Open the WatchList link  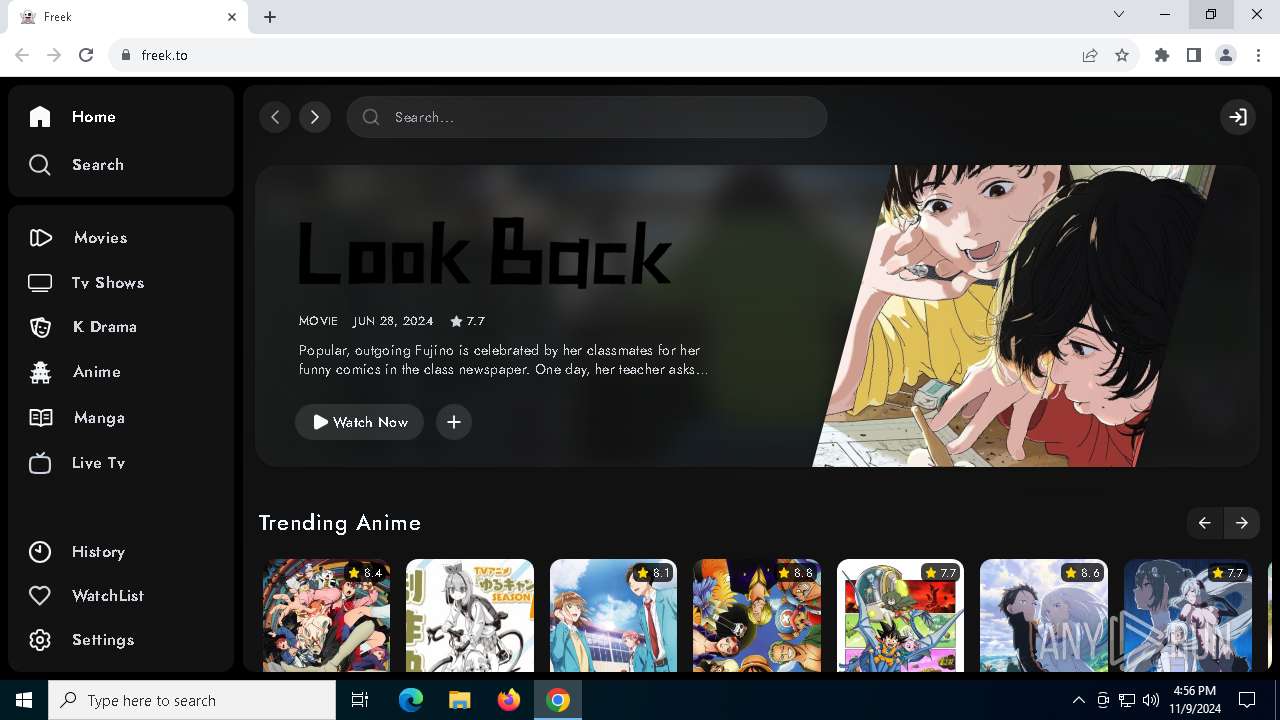tap(108, 596)
